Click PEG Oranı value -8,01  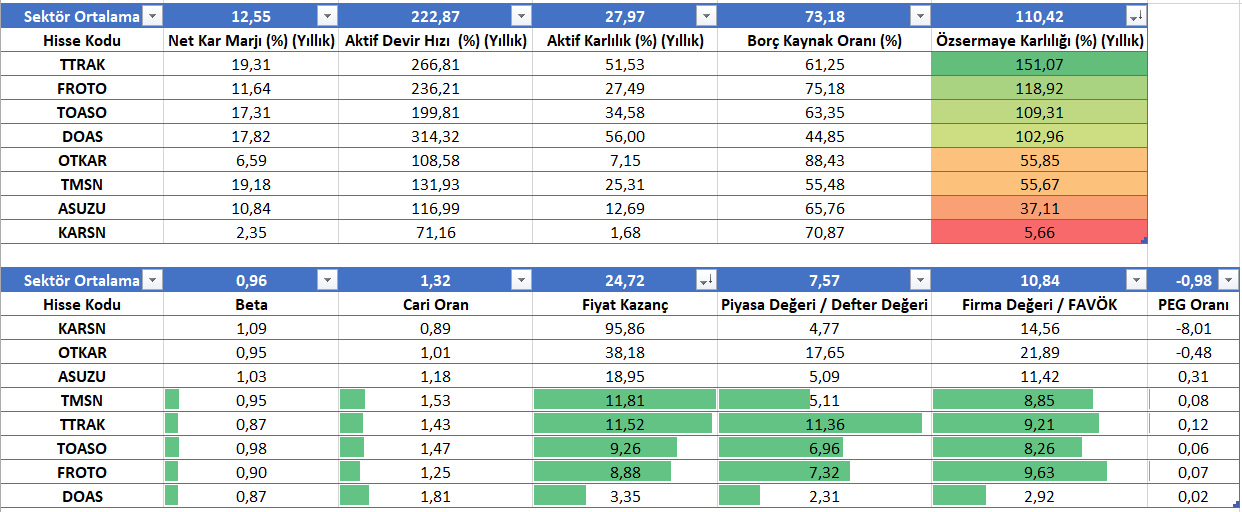(x=1194, y=328)
